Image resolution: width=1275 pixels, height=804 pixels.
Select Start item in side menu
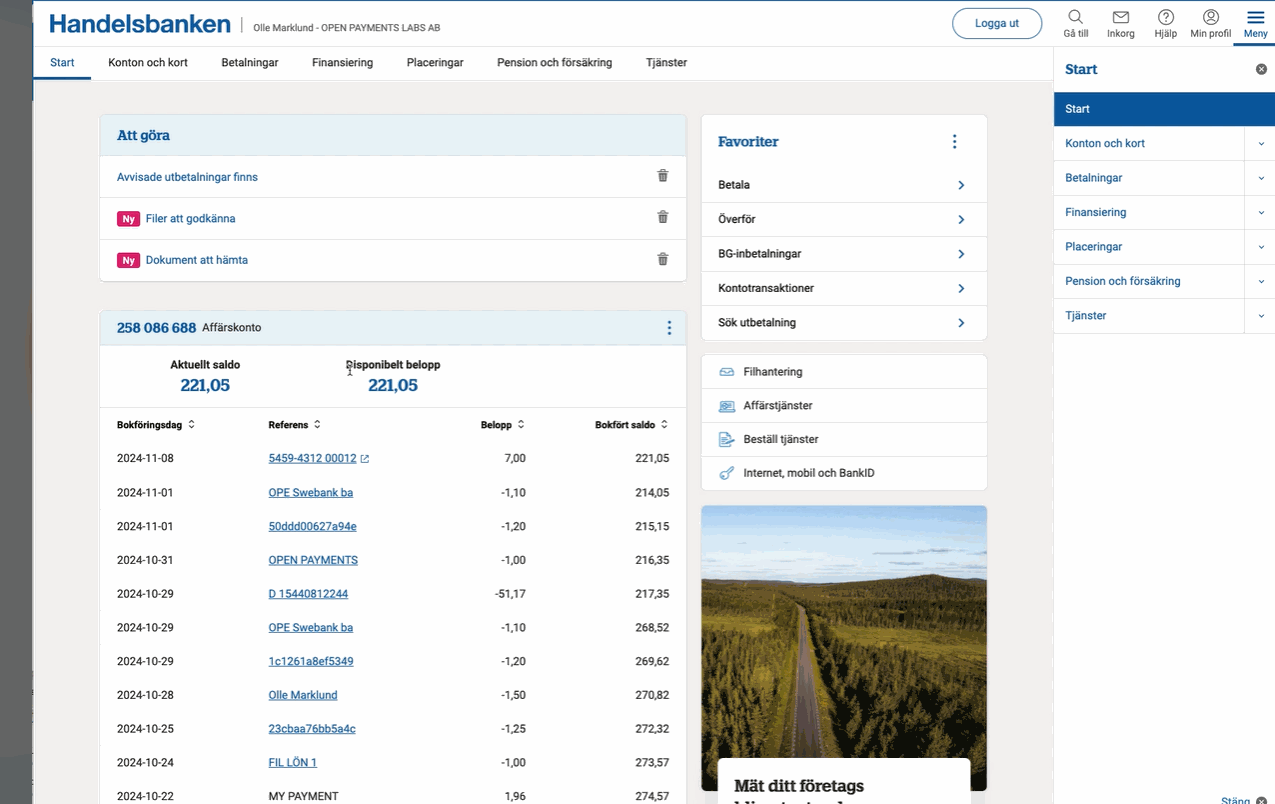click(1164, 109)
